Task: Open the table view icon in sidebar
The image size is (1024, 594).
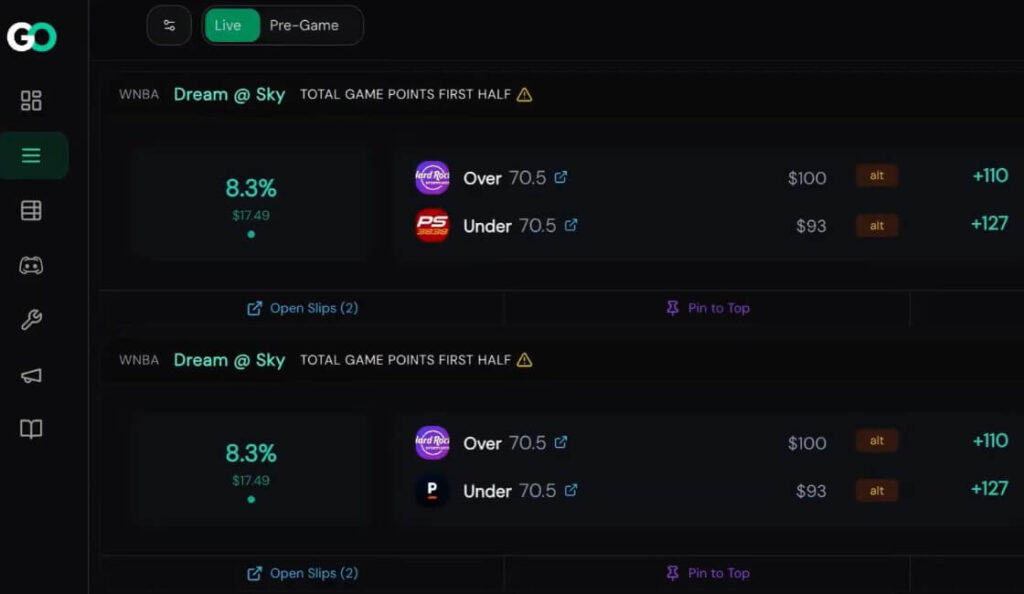Action: [x=30, y=210]
